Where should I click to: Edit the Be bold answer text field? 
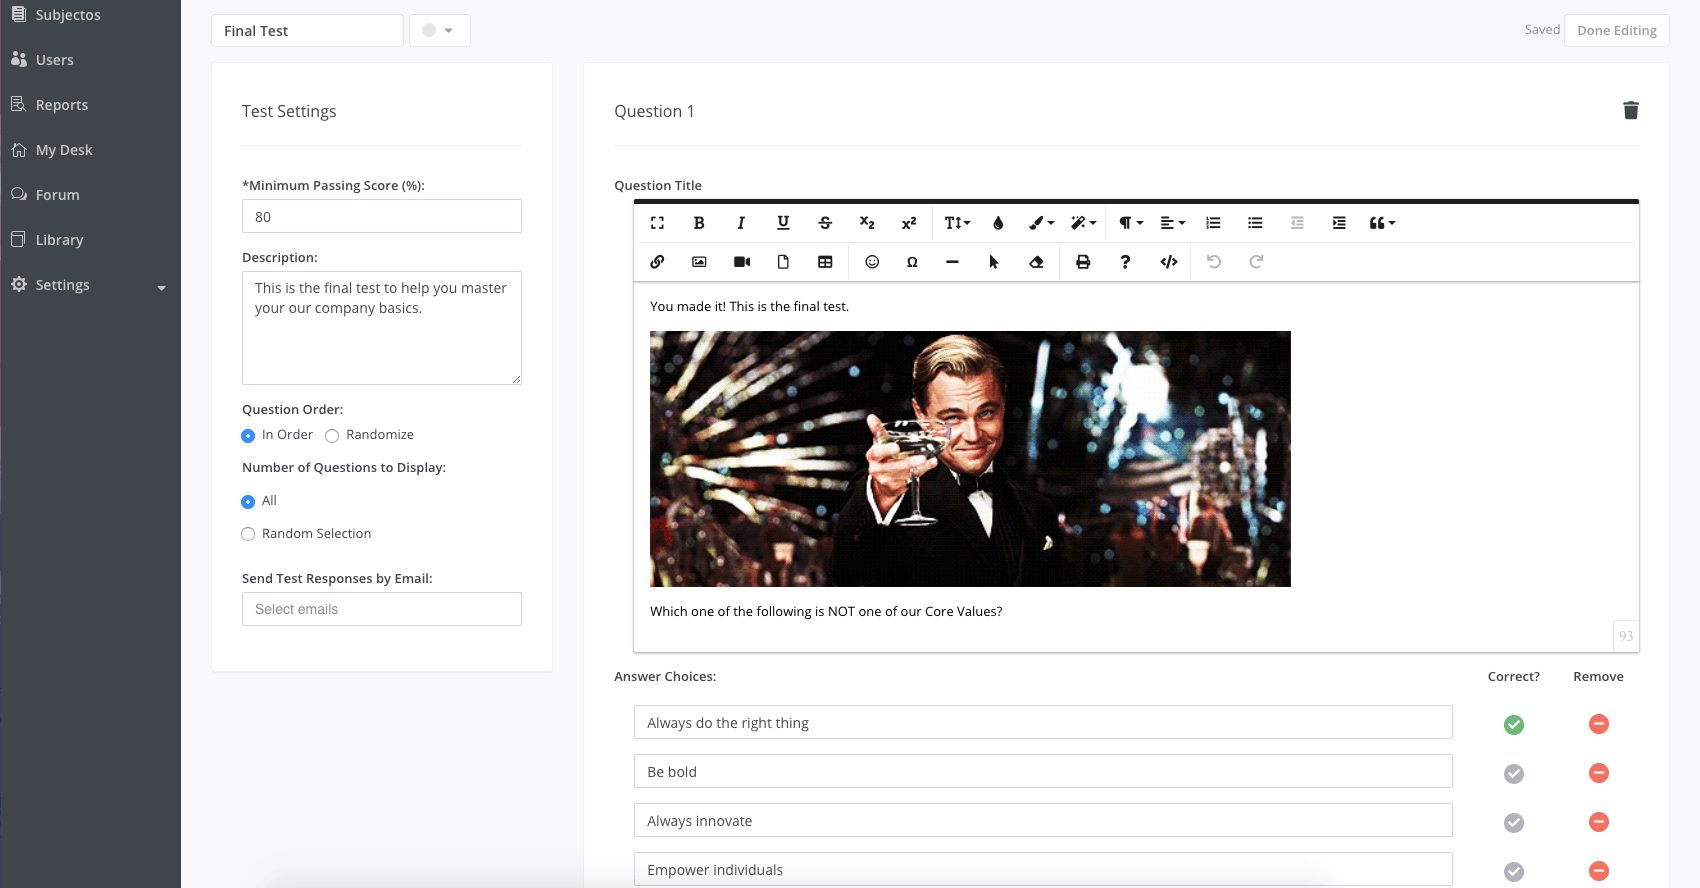[1043, 772]
